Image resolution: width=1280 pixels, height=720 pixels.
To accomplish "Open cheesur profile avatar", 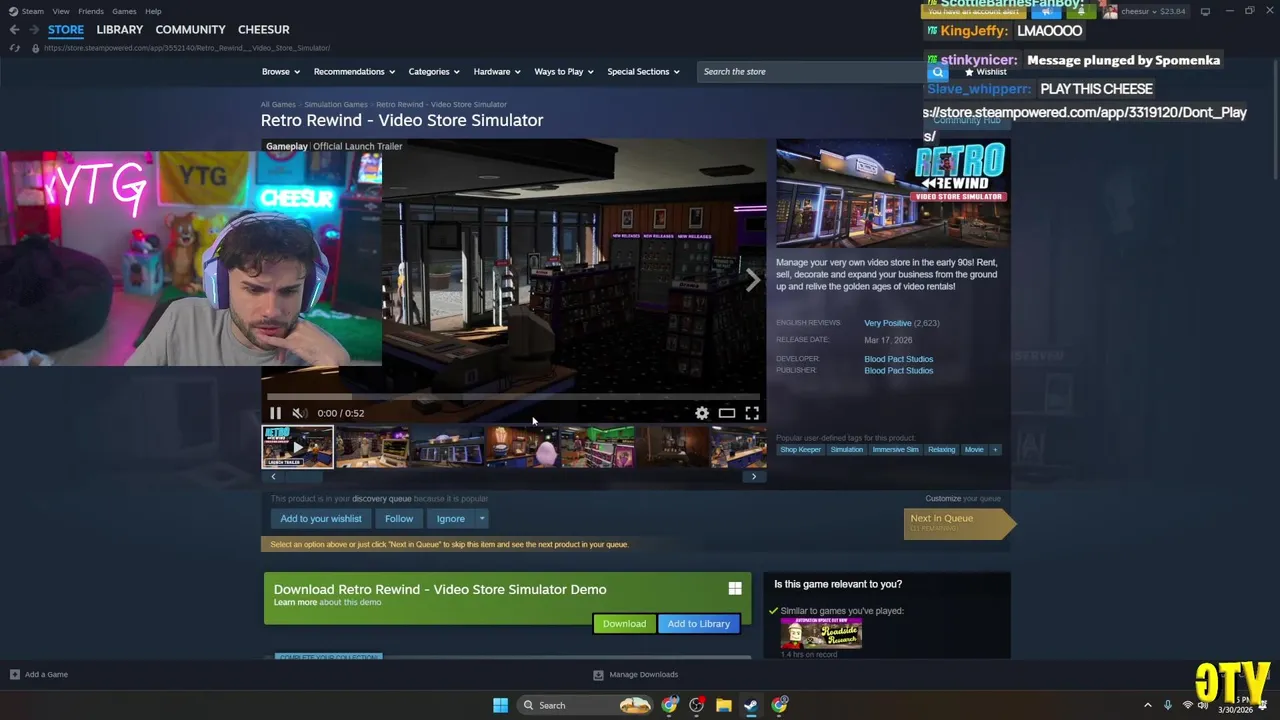I will click(x=1110, y=12).
